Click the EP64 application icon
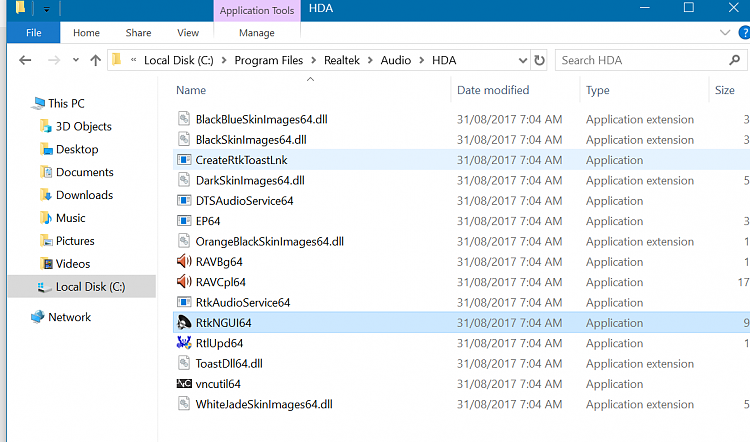750x442 pixels. coord(184,221)
